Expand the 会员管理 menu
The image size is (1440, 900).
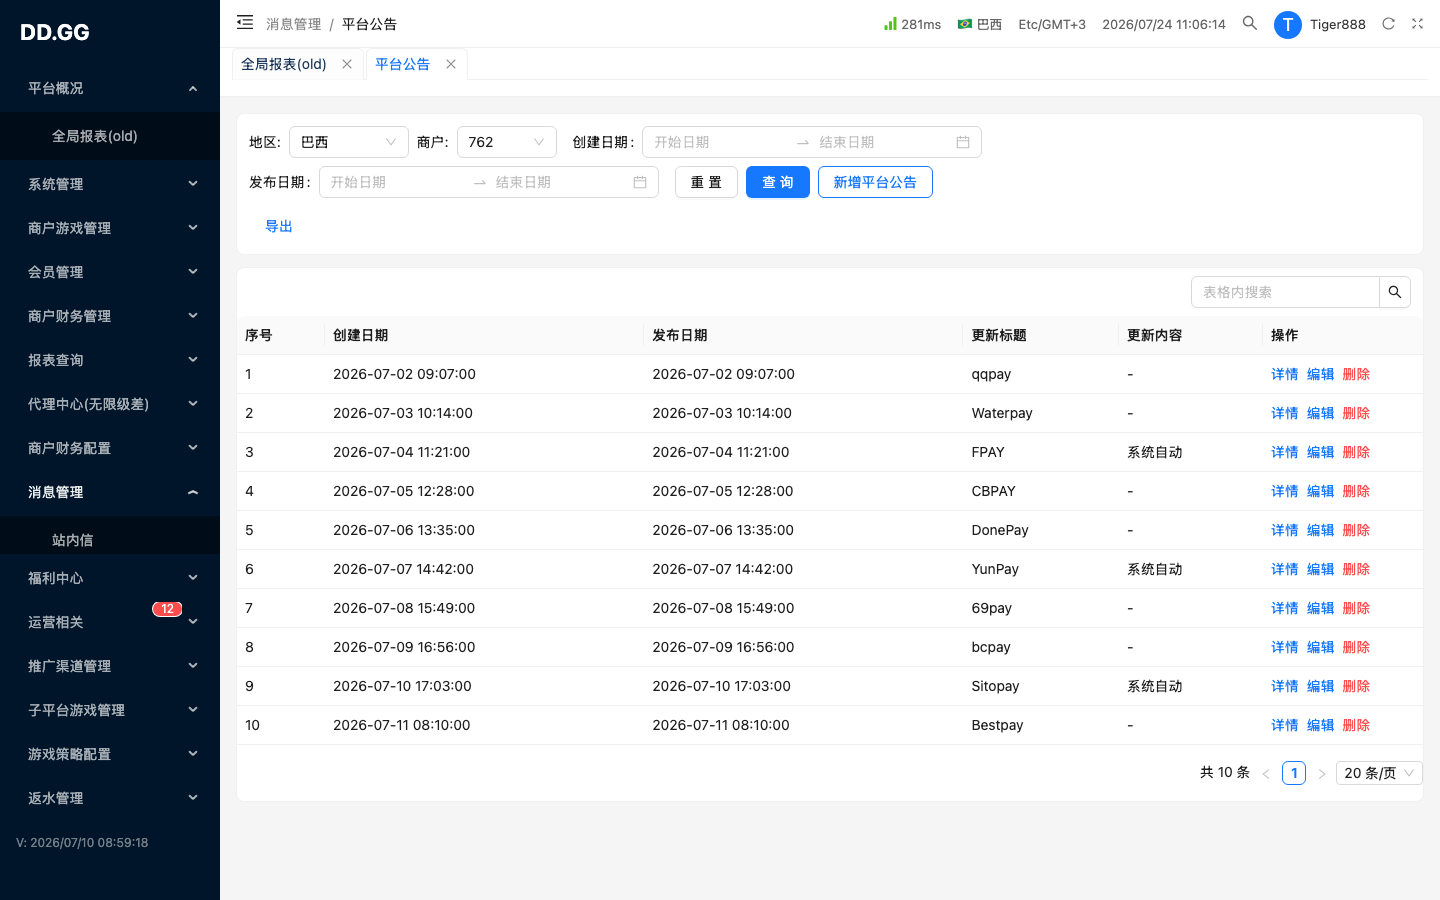click(x=110, y=272)
